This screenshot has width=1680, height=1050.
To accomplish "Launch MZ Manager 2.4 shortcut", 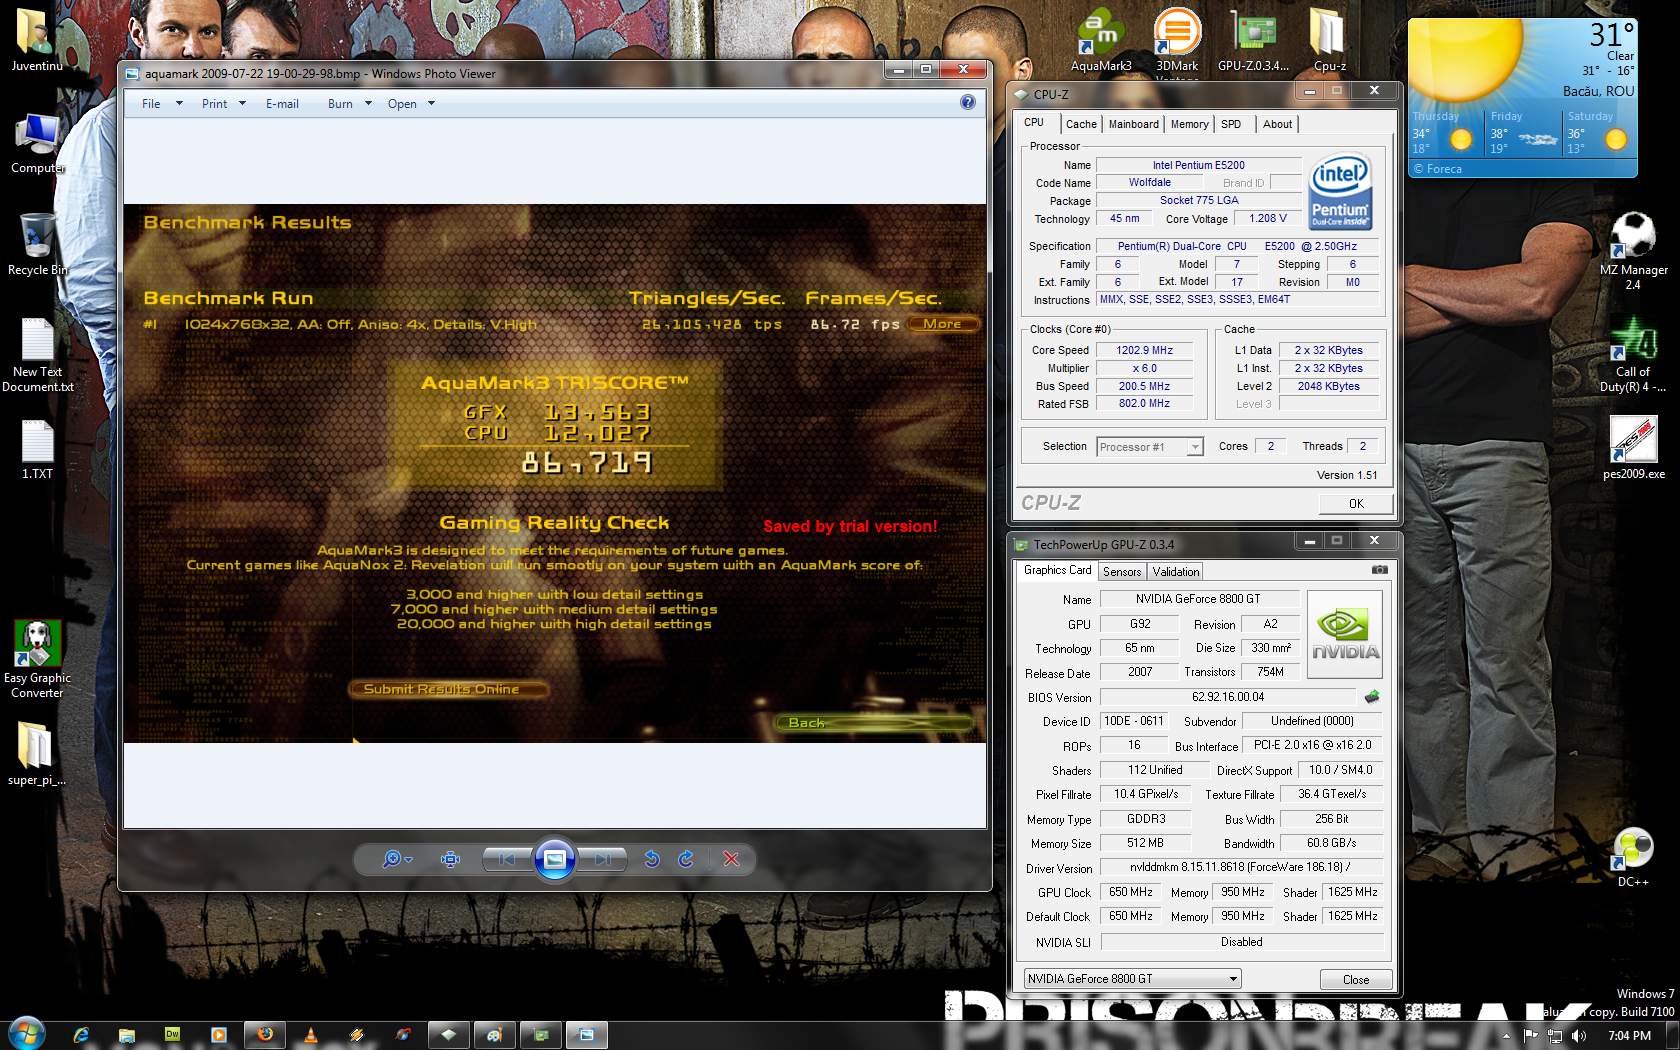I will tap(1633, 250).
